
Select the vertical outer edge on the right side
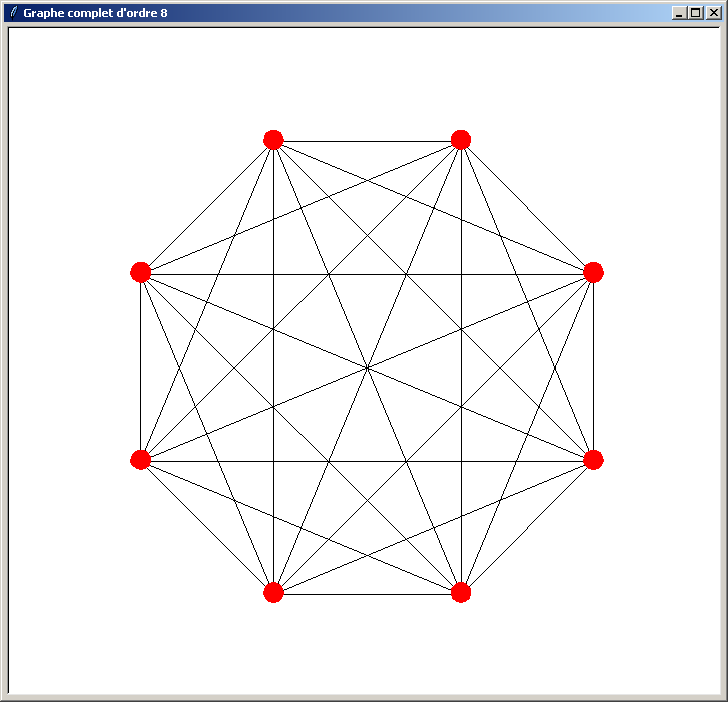point(594,366)
